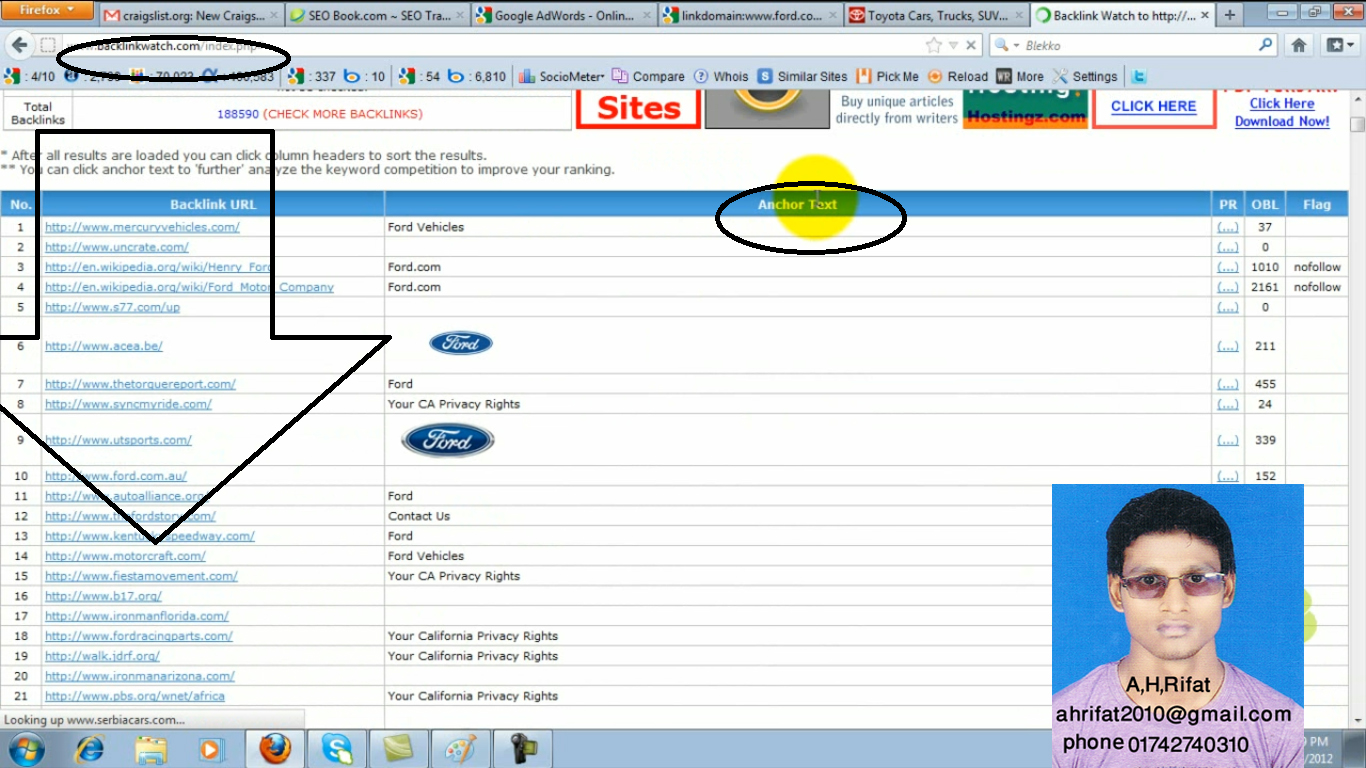The height and width of the screenshot is (768, 1366).
Task: Open Whois from the toolbar
Action: (721, 76)
